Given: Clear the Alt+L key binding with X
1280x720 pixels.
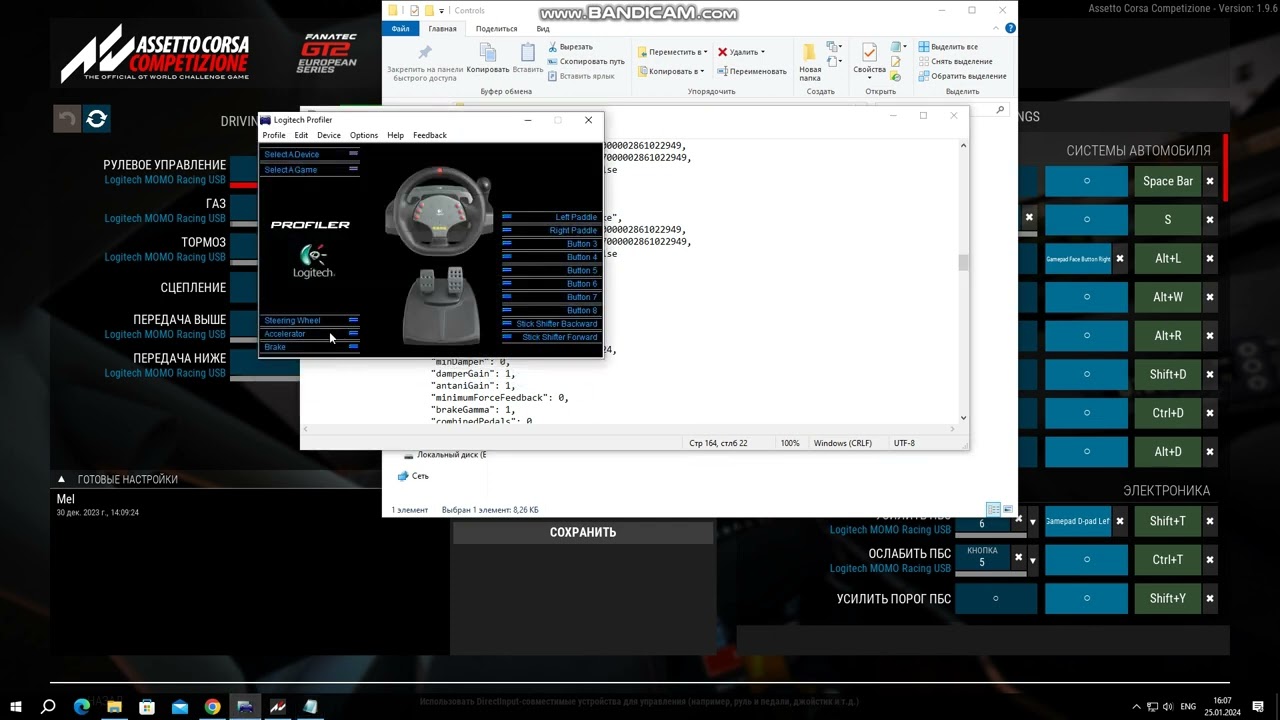Looking at the screenshot, I should (x=1210, y=258).
